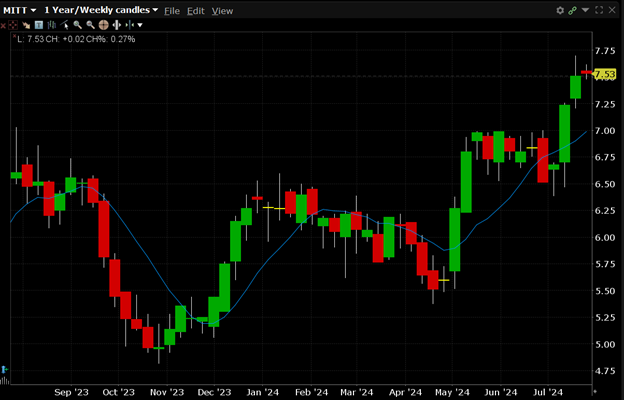The height and width of the screenshot is (400, 624).
Task: Click the 5.25 price axis label
Action: click(x=604, y=318)
